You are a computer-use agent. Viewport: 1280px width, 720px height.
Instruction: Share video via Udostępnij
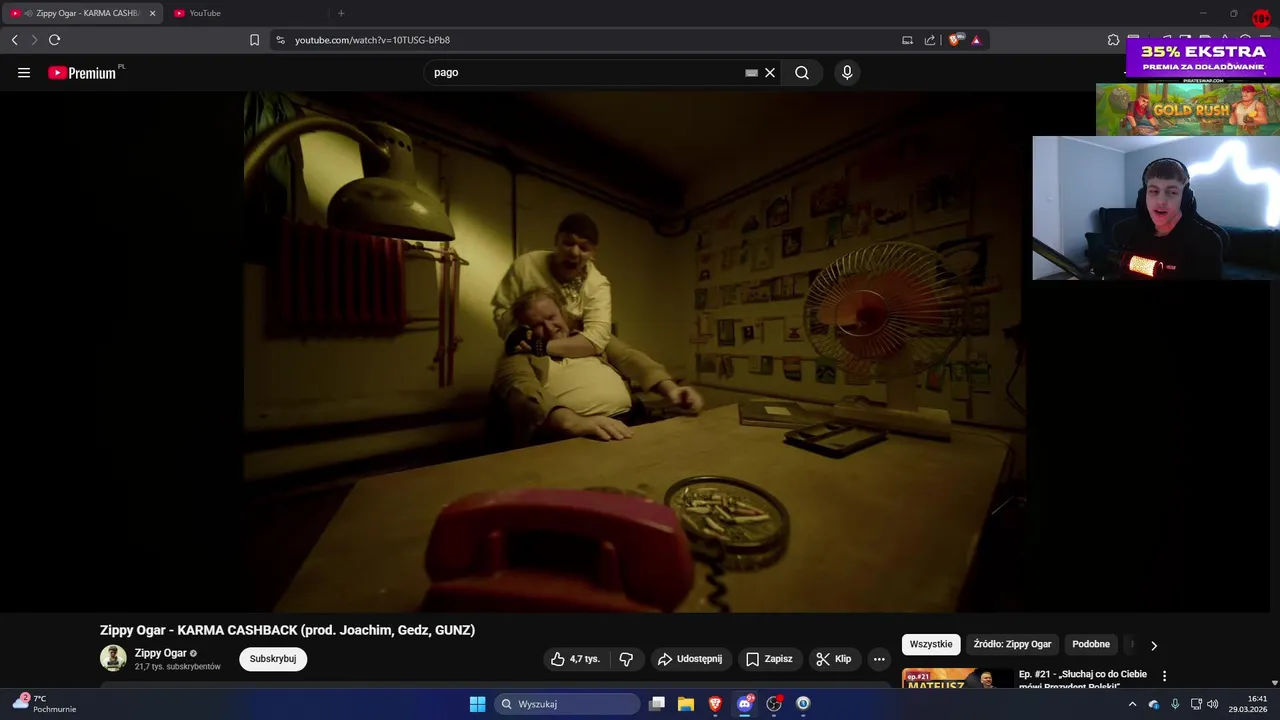tap(690, 659)
